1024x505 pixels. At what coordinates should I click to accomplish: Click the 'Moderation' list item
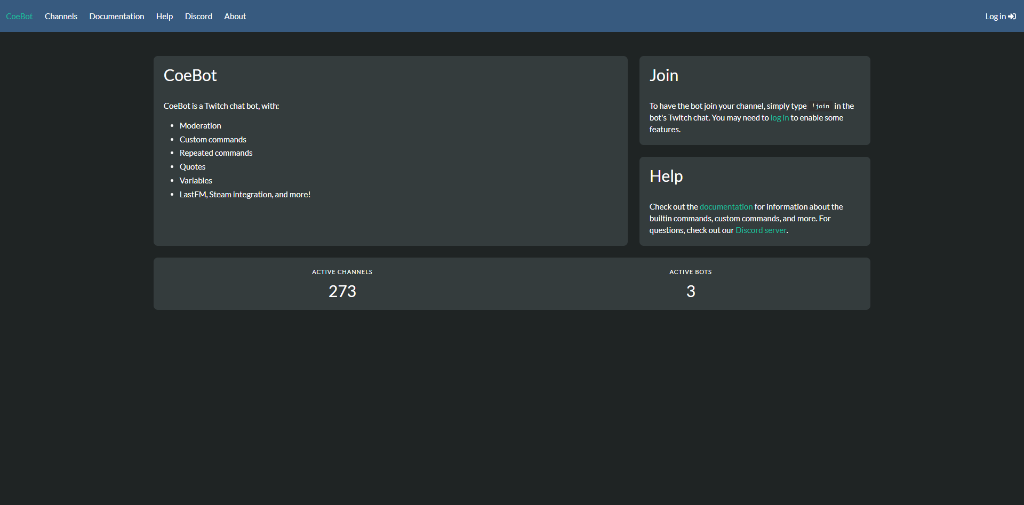point(200,125)
